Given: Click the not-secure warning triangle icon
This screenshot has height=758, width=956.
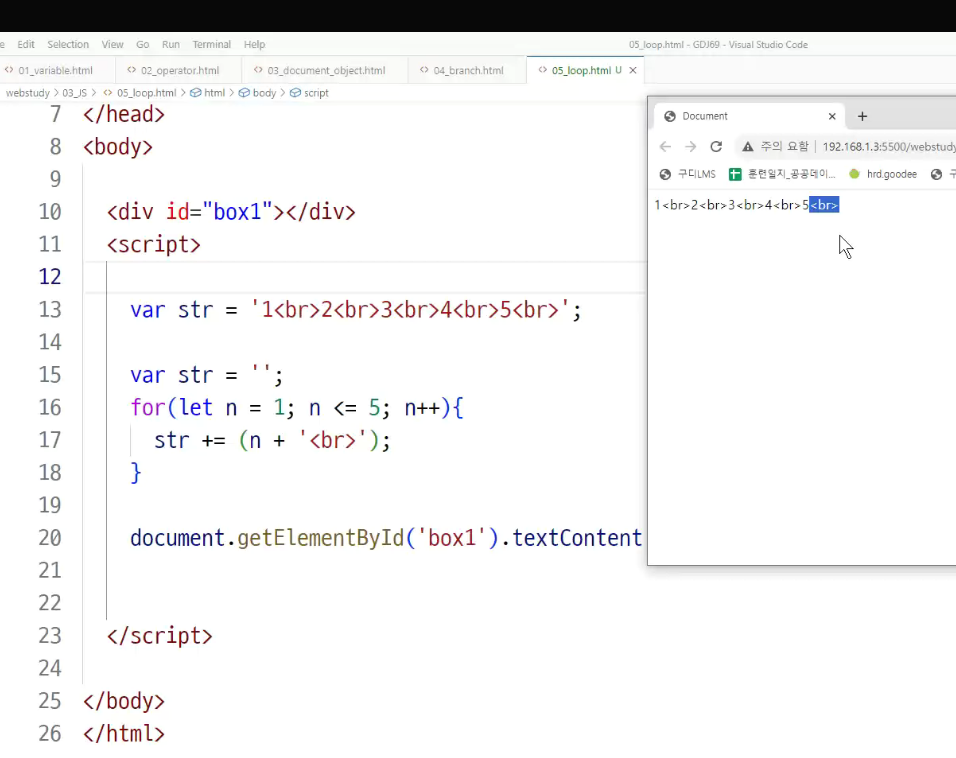Looking at the screenshot, I should [x=747, y=147].
